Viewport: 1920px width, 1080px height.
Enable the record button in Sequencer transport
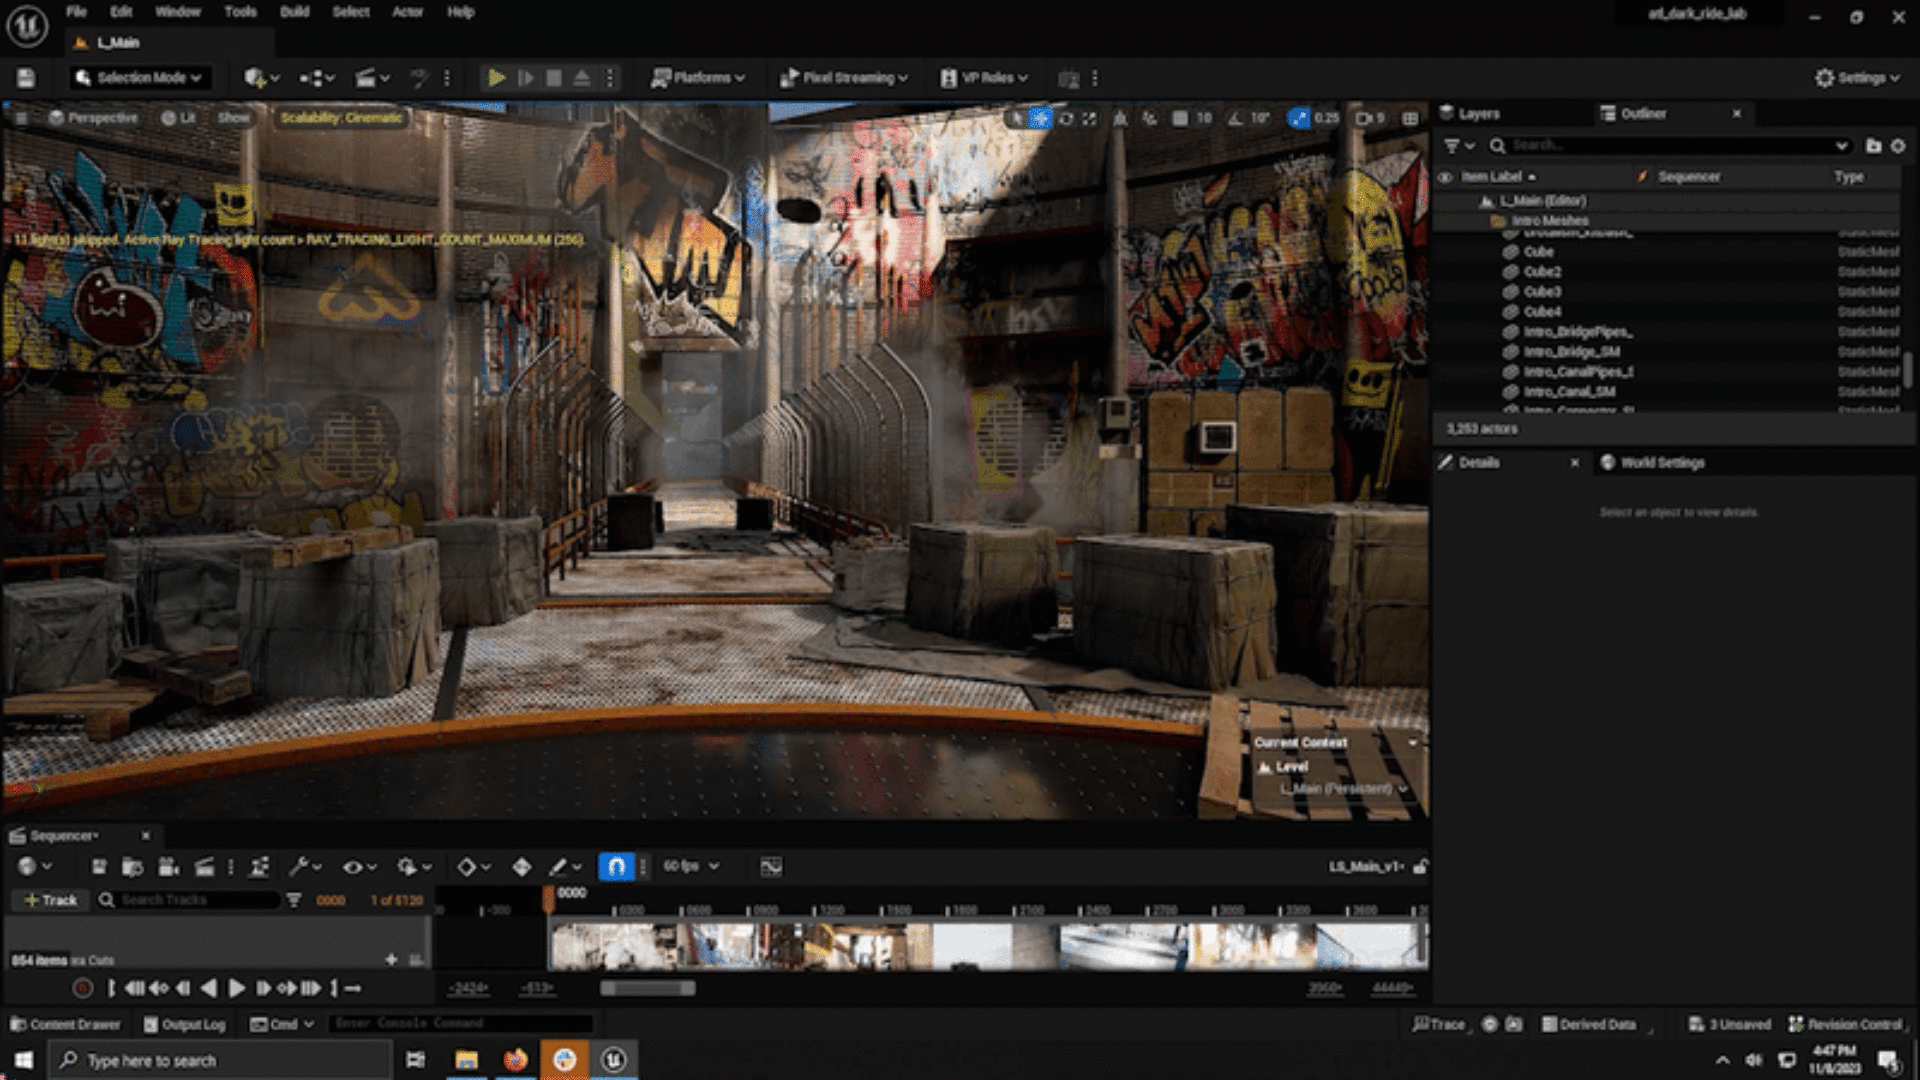point(83,987)
